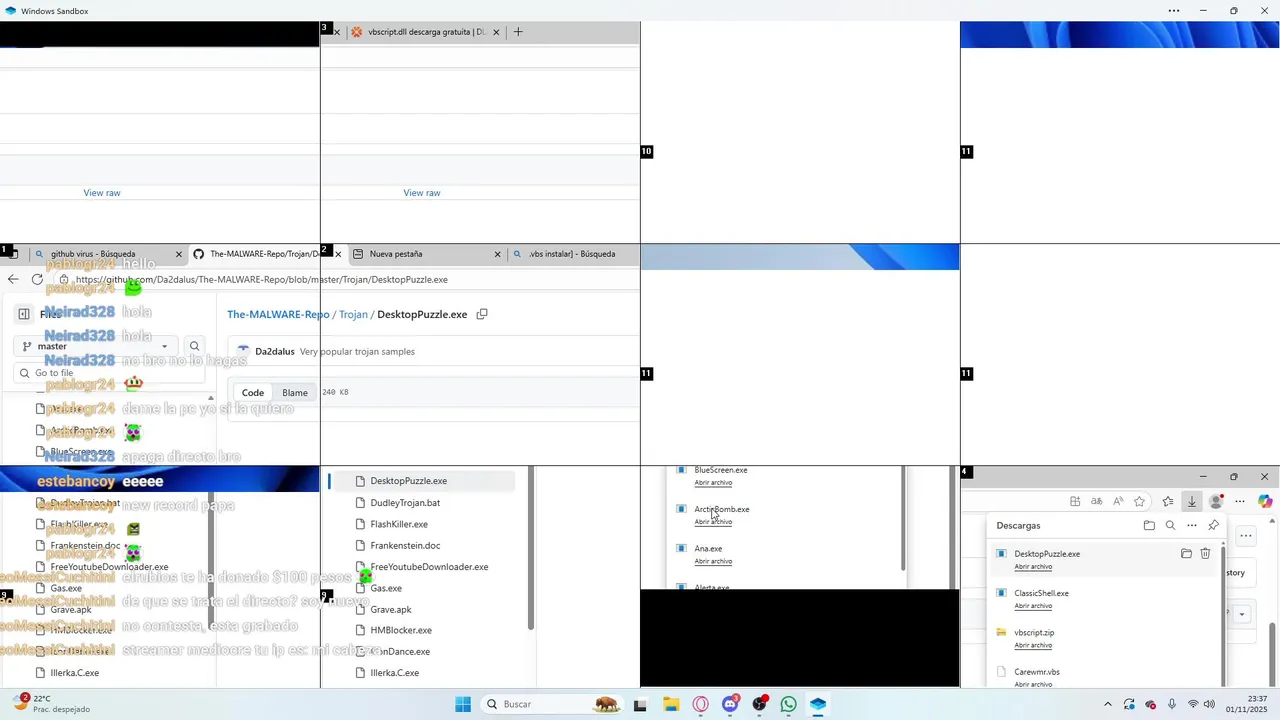Screen dimensions: 1280x720
Task: Copy file path icon beside DesktopPuzzle.exe breadcrumb
Action: click(482, 314)
